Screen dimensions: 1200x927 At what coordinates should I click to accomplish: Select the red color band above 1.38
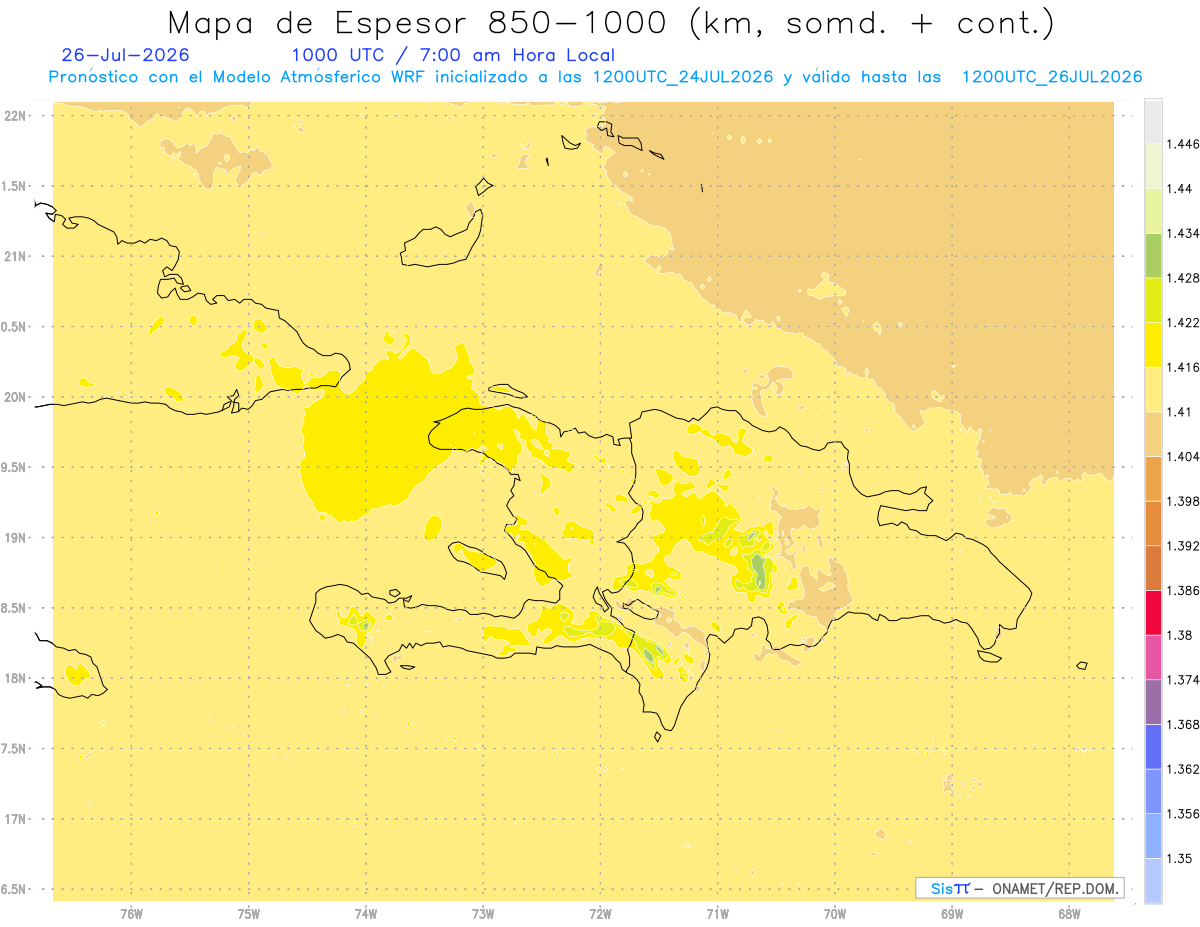click(1153, 612)
